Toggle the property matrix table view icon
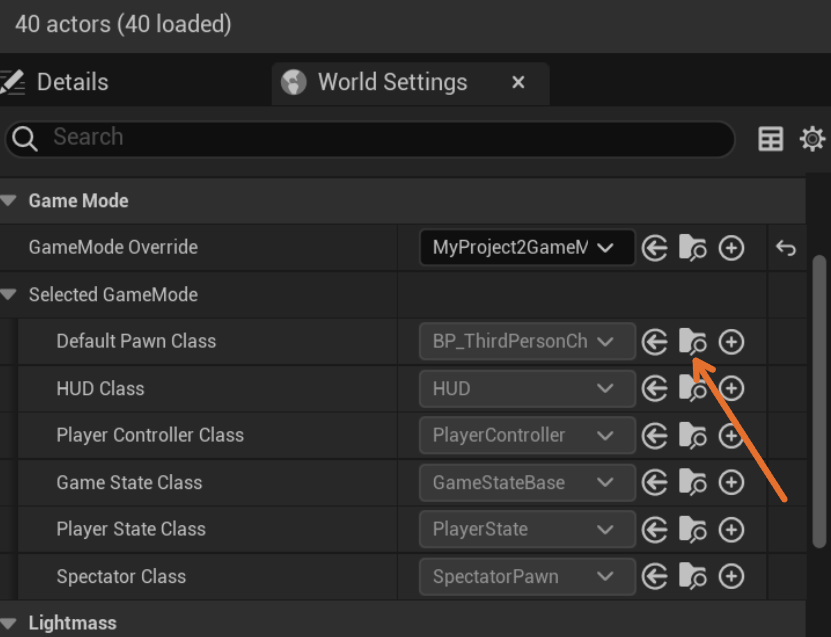This screenshot has height=637, width=831. (771, 140)
